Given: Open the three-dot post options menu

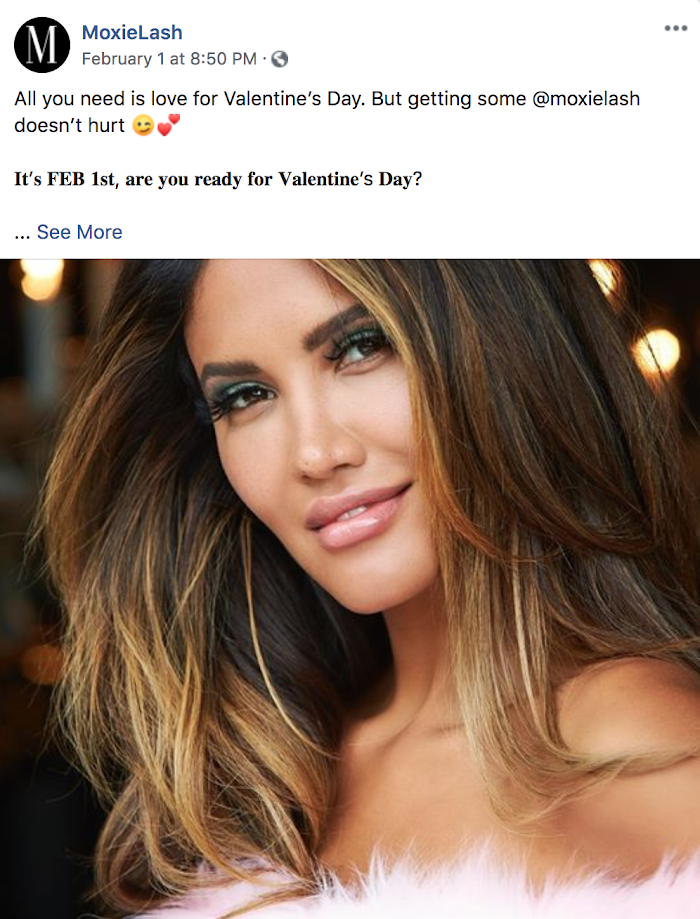Looking at the screenshot, I should [x=675, y=28].
